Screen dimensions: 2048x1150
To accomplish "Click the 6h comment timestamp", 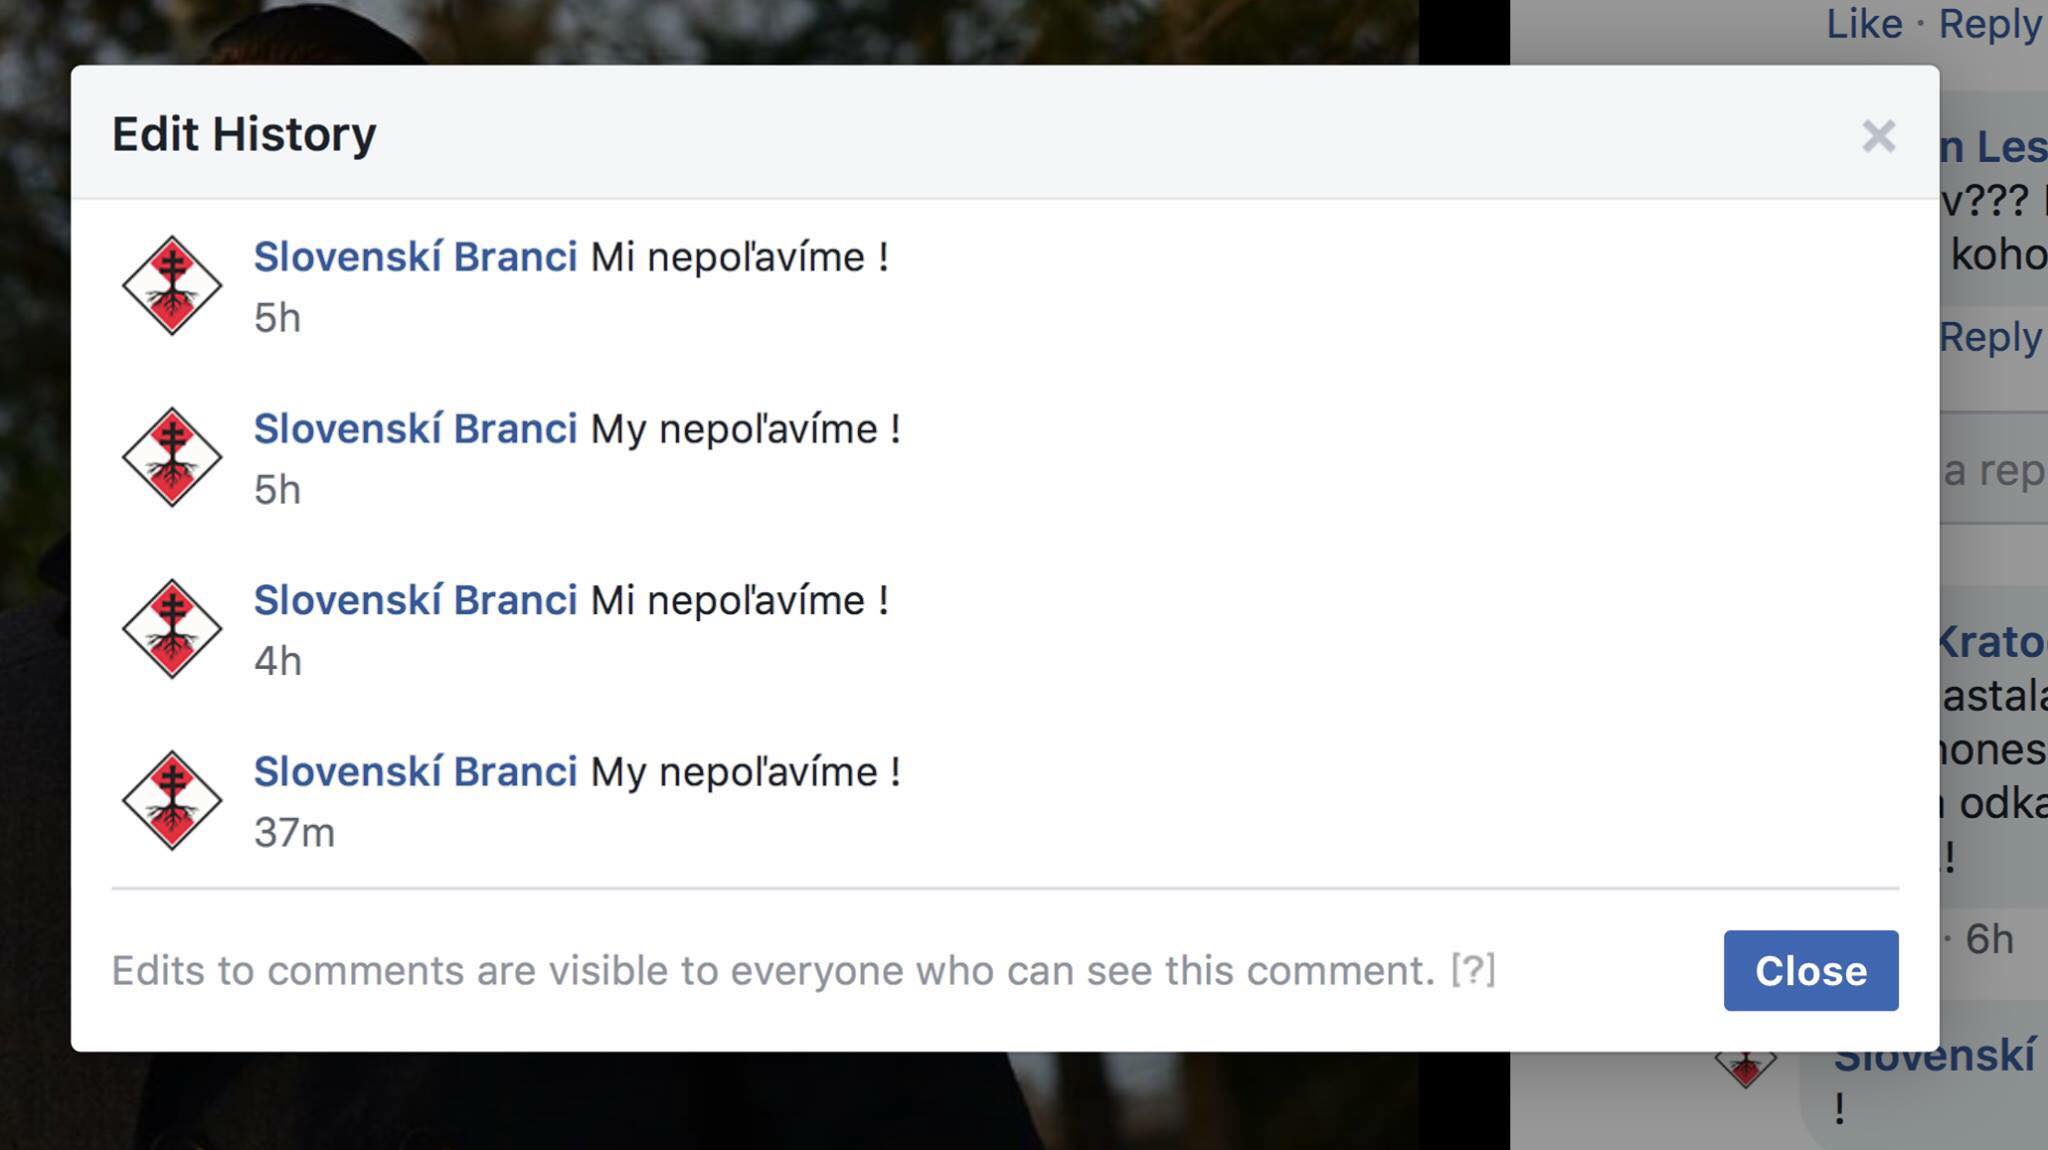I will point(1989,939).
